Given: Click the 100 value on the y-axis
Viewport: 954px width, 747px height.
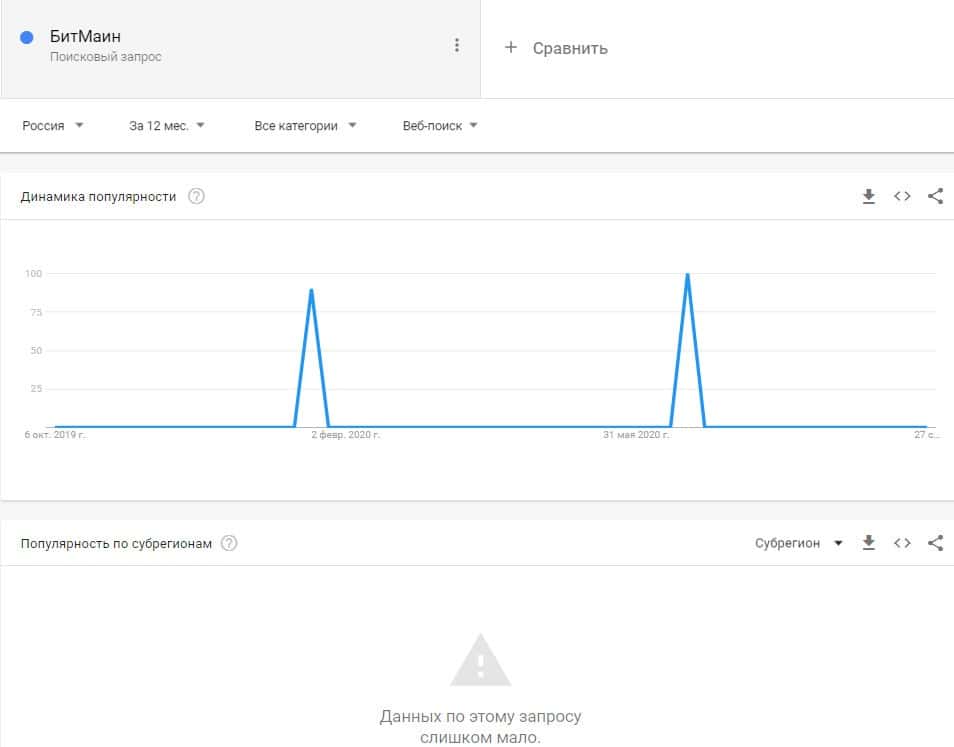Looking at the screenshot, I should click(33, 274).
